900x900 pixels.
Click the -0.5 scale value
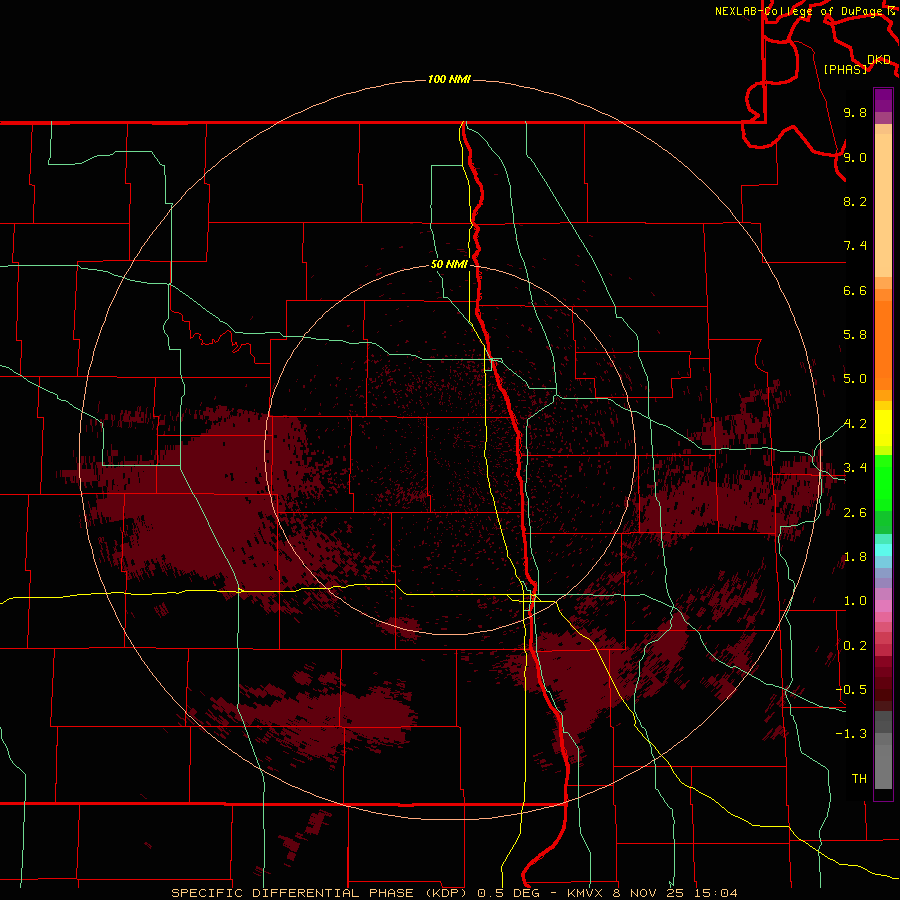tap(851, 690)
